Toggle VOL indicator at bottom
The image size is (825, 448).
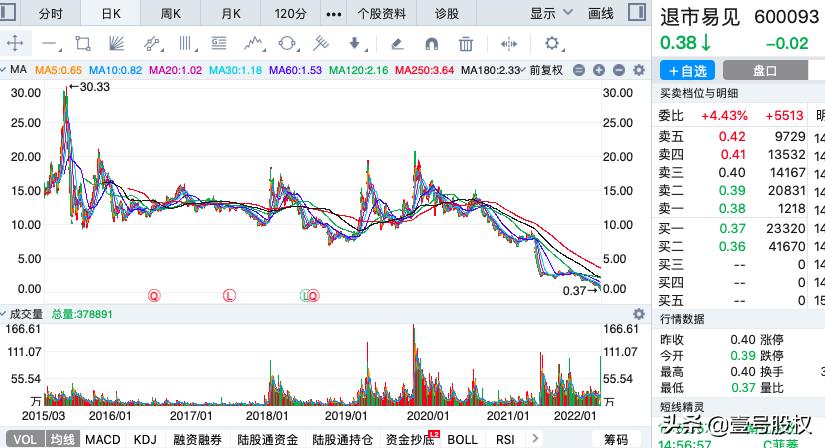point(25,439)
